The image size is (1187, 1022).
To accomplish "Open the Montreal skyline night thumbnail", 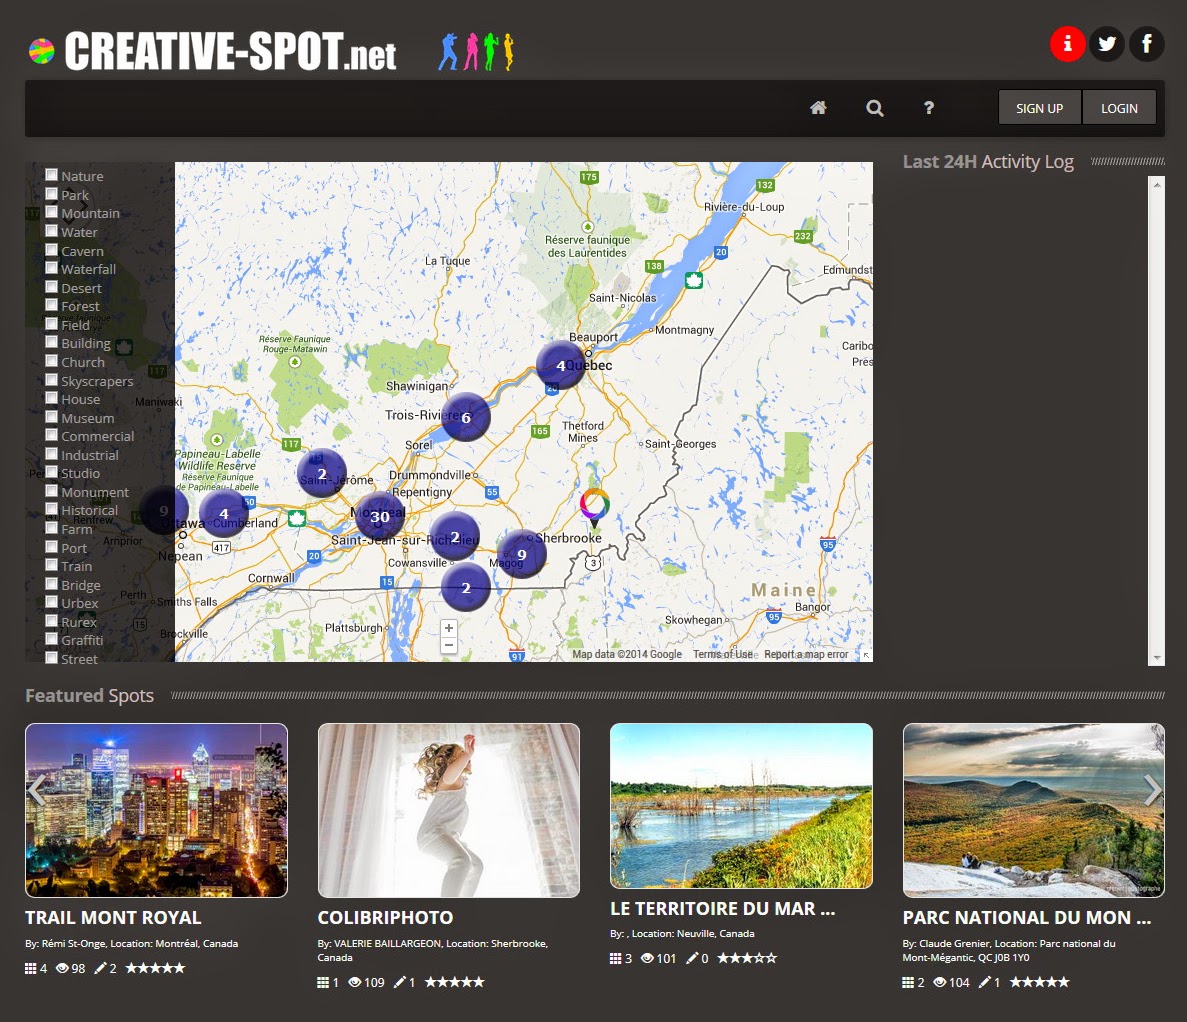I will tap(156, 810).
